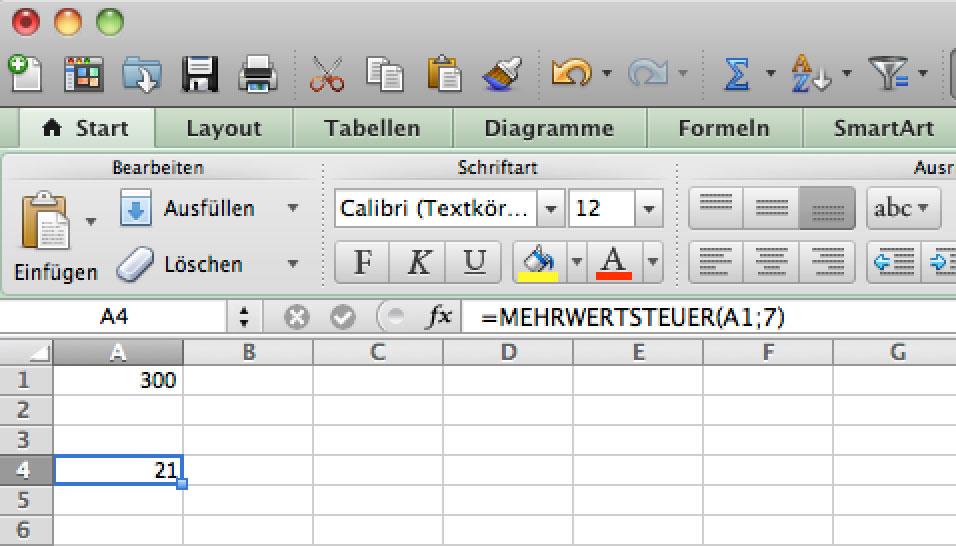Open the fill color dropdown arrow
The height and width of the screenshot is (546, 956).
[577, 263]
